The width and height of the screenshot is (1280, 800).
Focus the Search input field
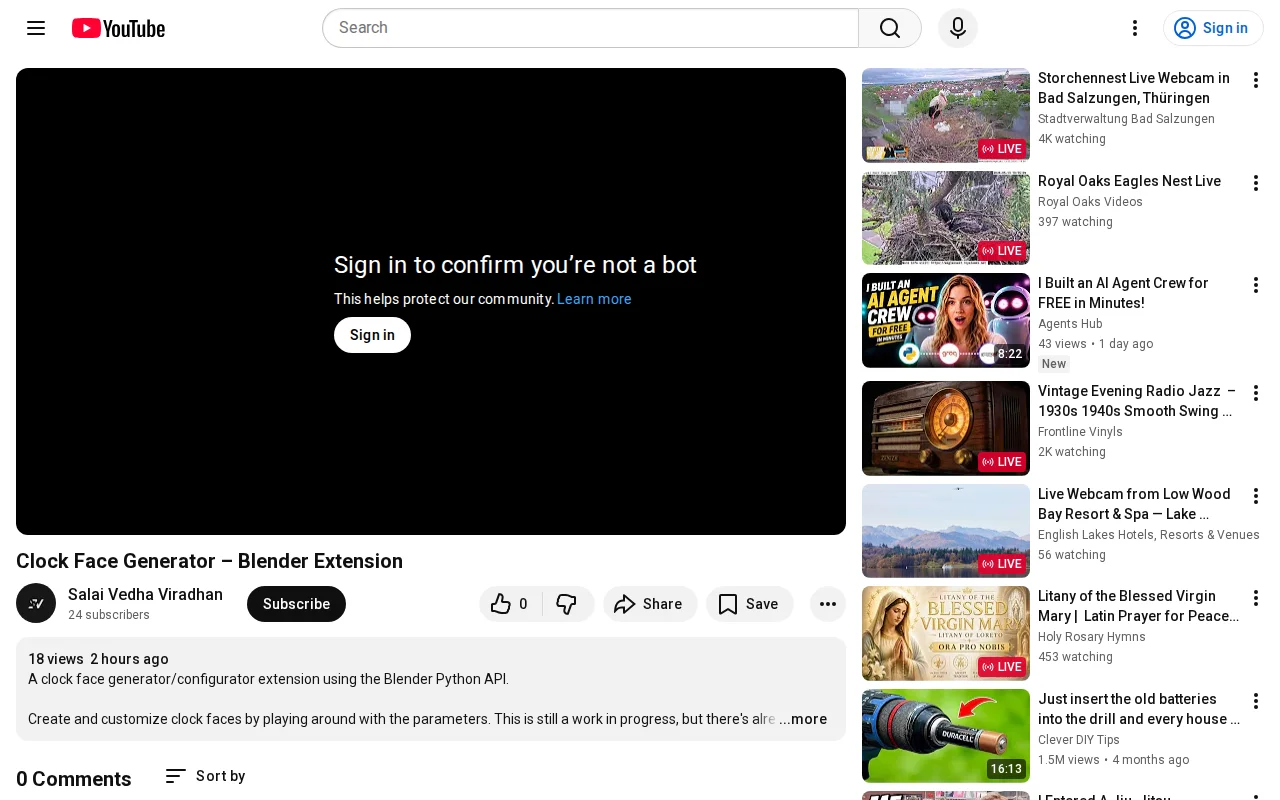[590, 28]
